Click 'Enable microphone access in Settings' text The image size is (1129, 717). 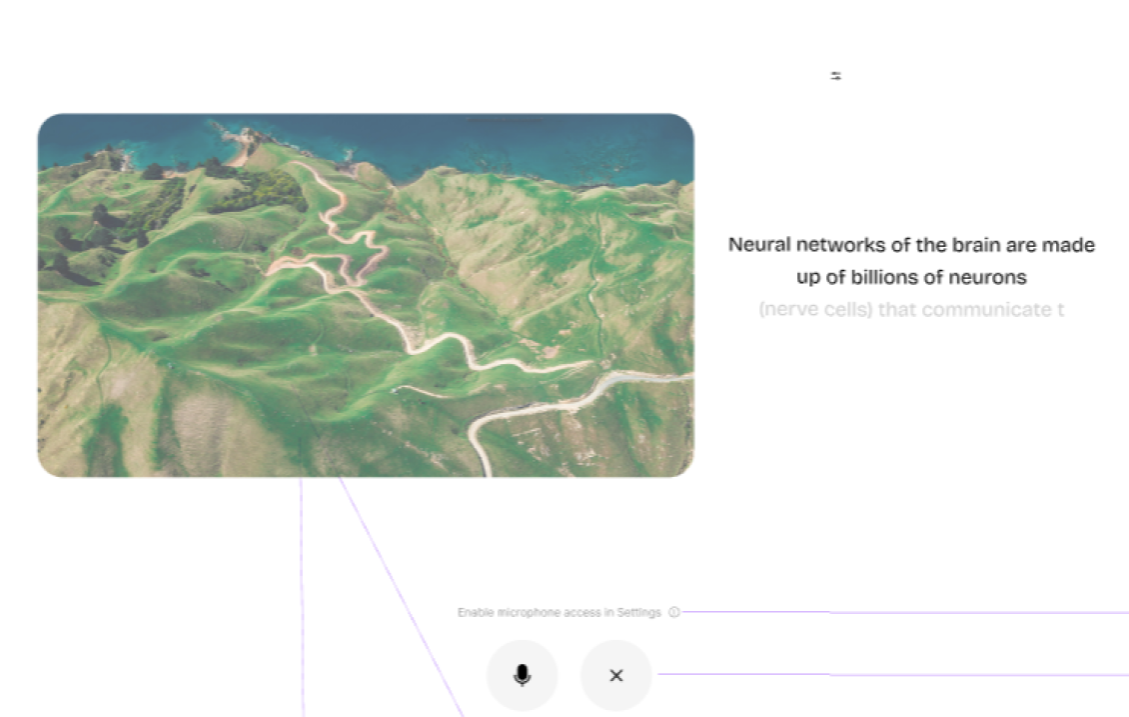point(558,612)
